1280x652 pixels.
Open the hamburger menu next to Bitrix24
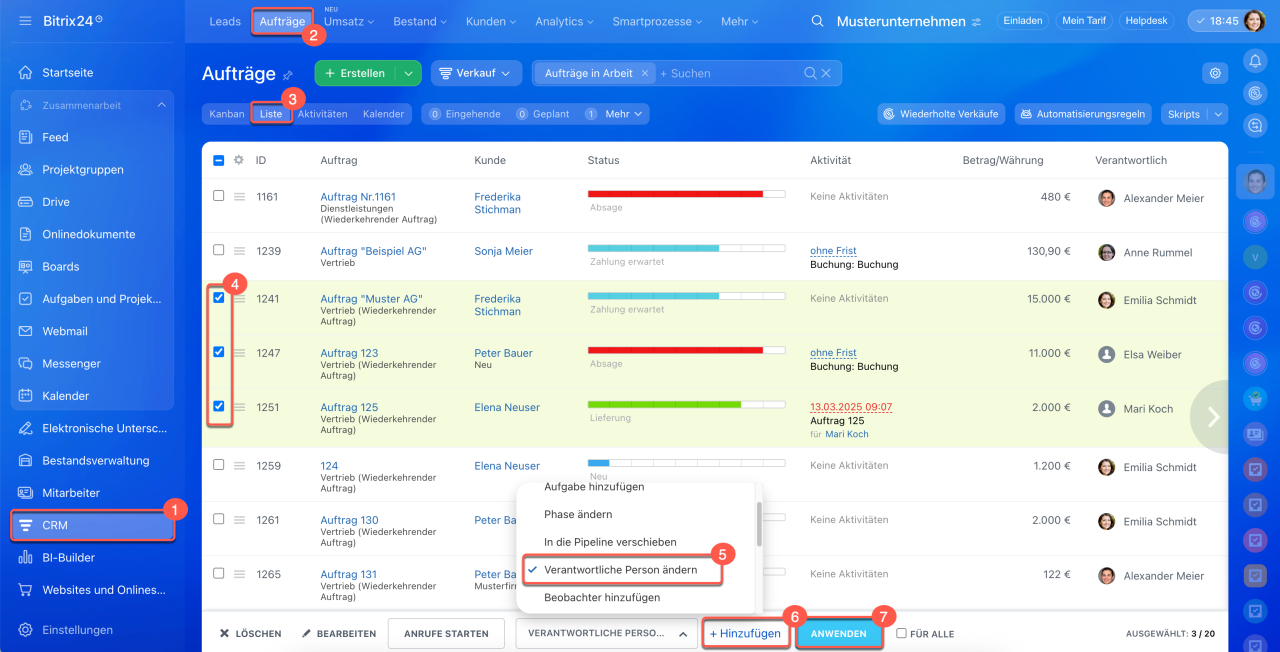click(x=25, y=21)
